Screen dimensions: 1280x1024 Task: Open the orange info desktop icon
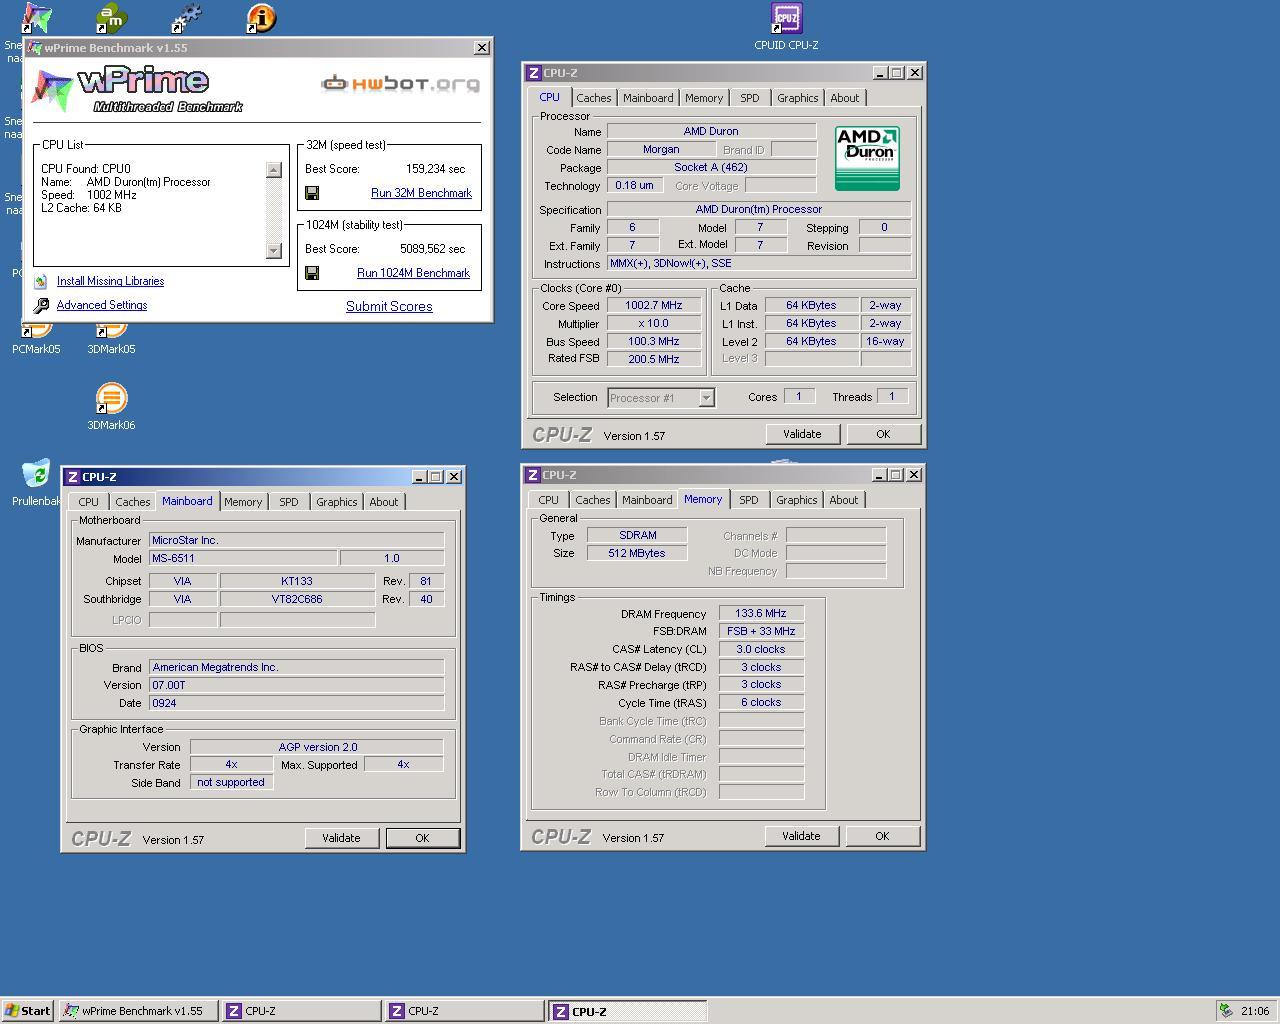pyautogui.click(x=261, y=18)
